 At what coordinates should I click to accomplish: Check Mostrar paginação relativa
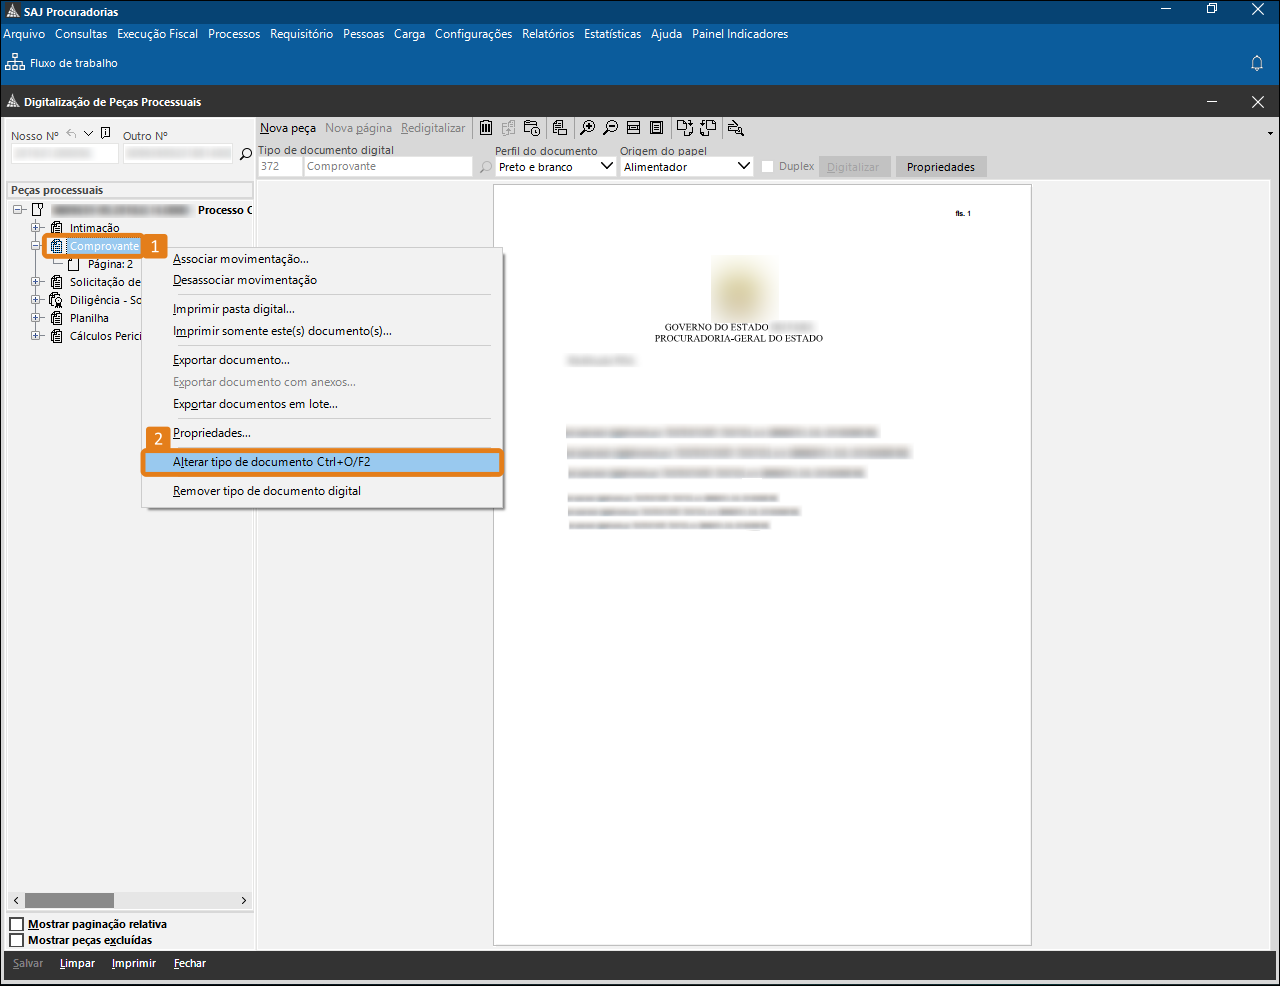(17, 925)
